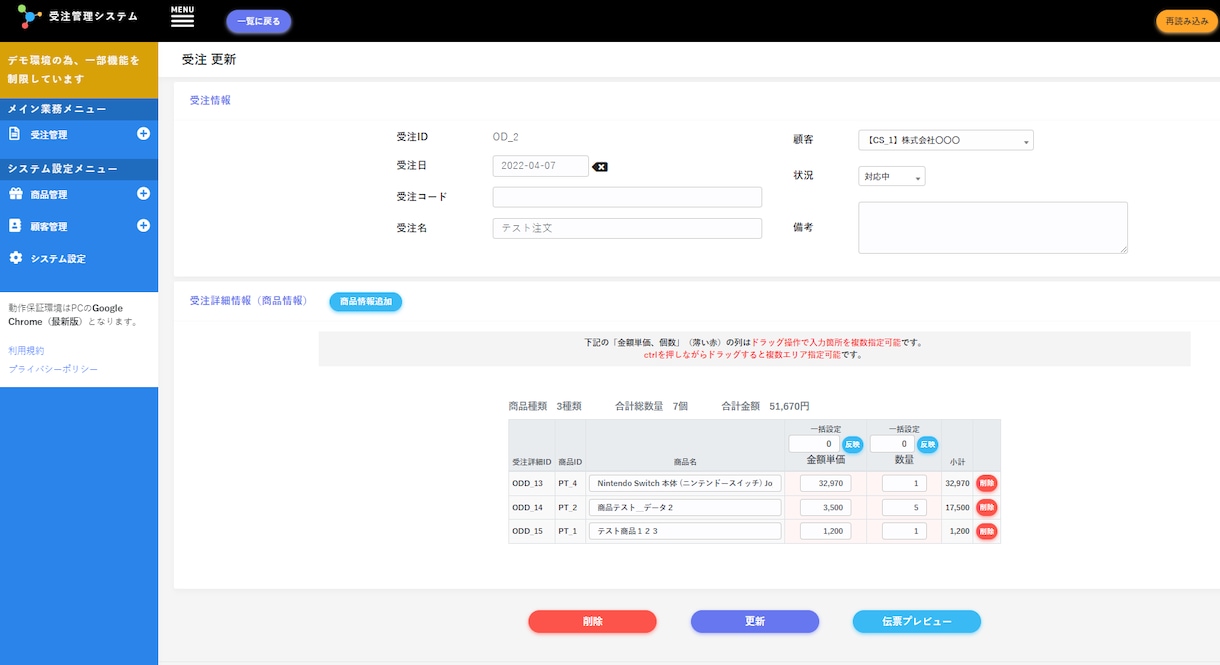Click the 3,500 unit price field

coord(826,507)
